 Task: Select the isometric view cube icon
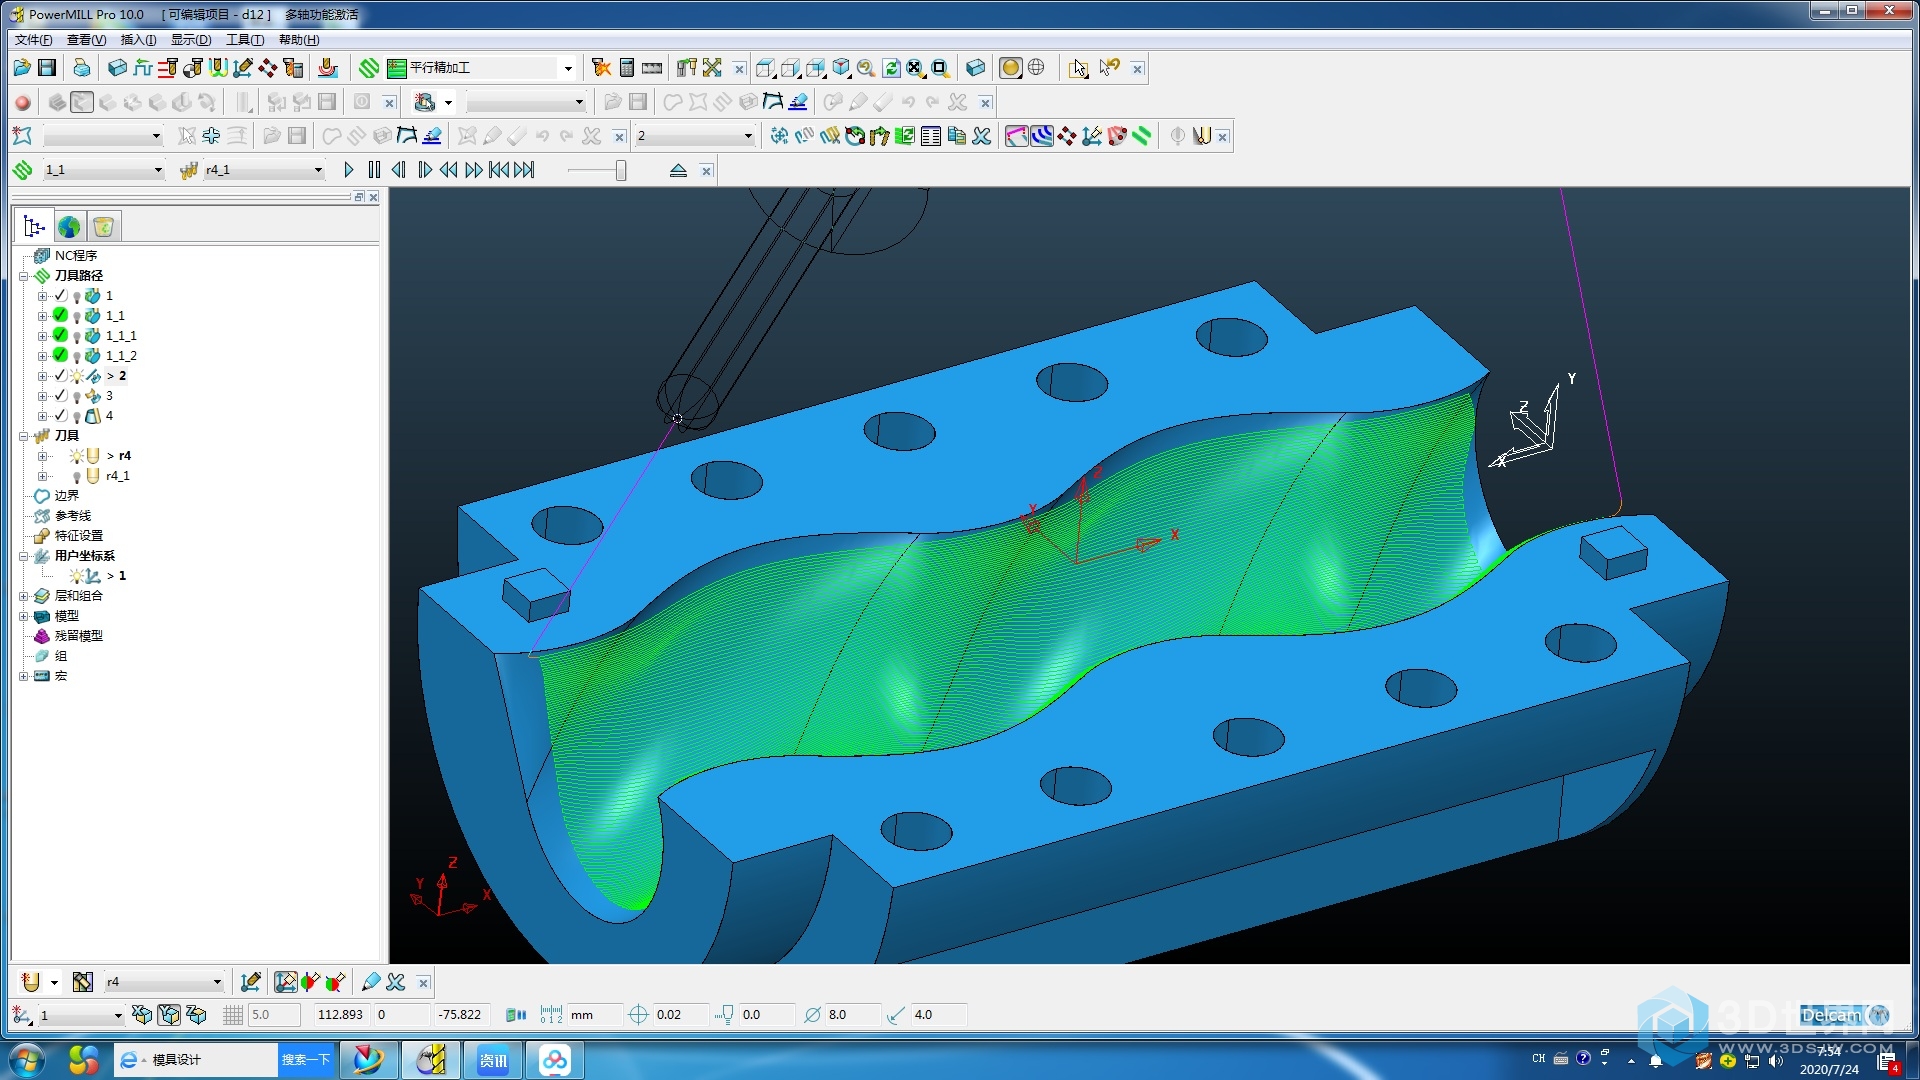(841, 68)
